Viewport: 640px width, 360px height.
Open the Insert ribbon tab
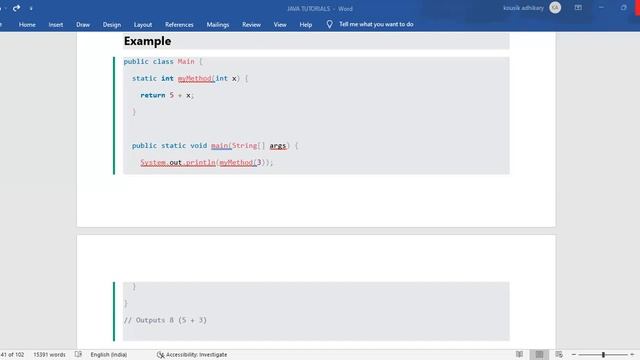tap(56, 24)
